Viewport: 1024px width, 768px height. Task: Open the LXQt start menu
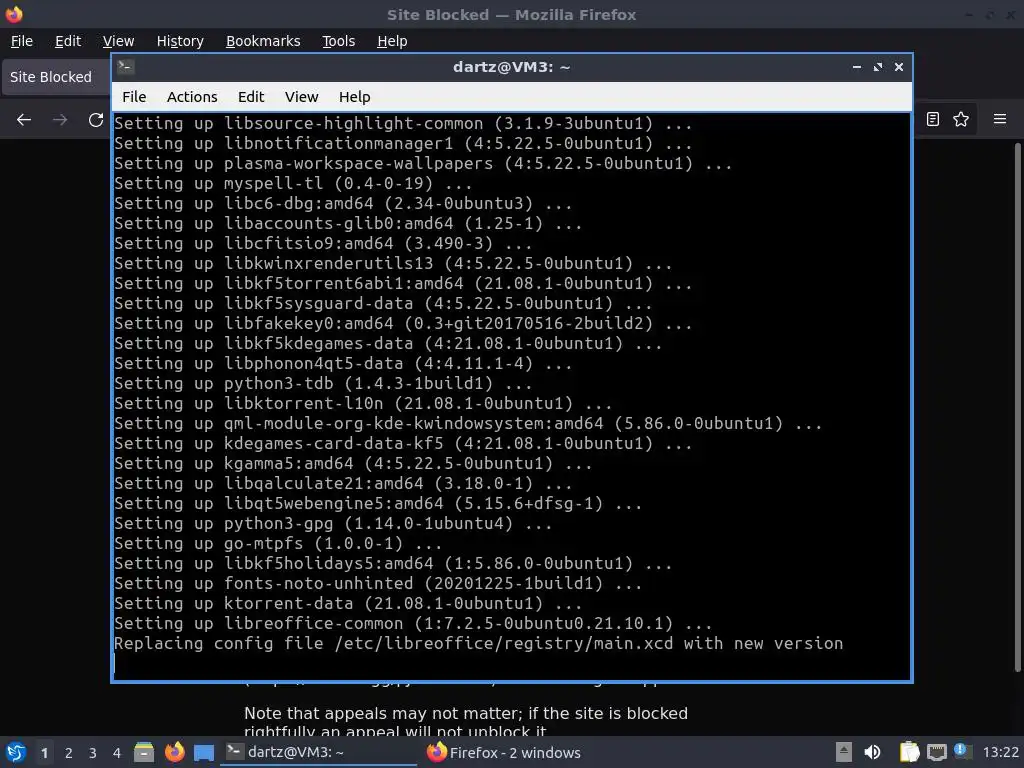[x=16, y=752]
